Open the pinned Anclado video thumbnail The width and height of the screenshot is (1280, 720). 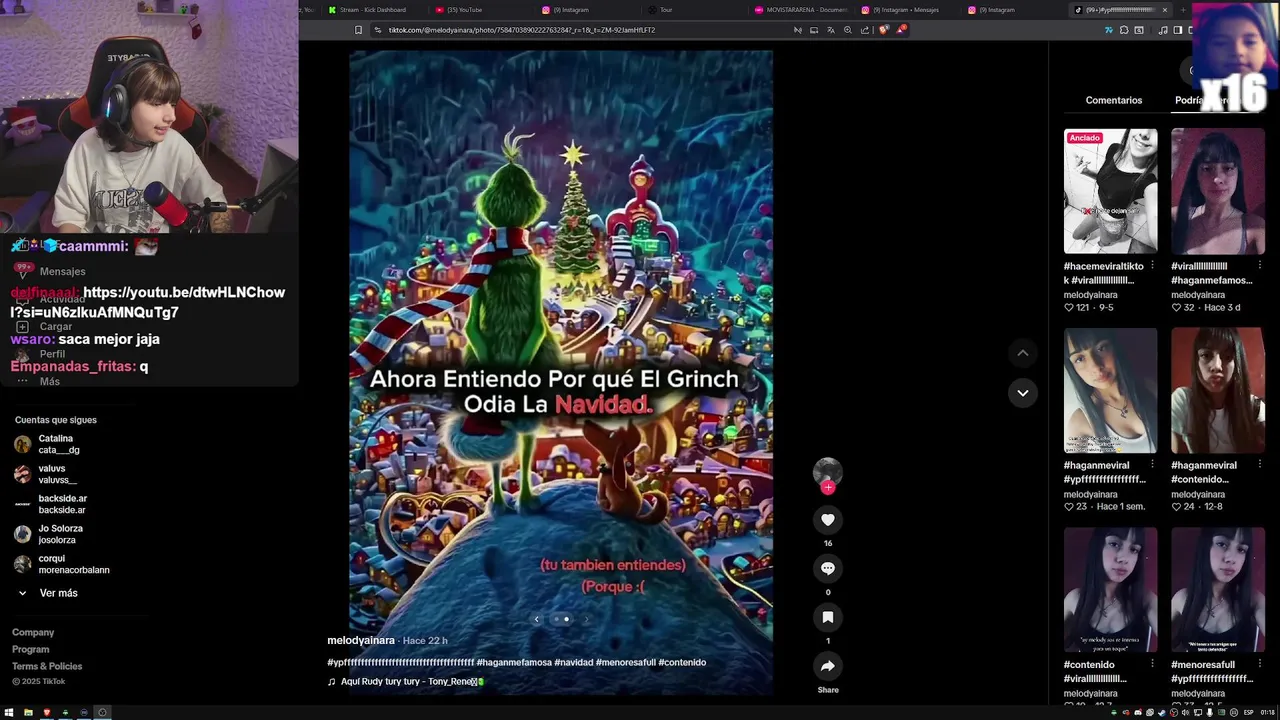click(1110, 191)
